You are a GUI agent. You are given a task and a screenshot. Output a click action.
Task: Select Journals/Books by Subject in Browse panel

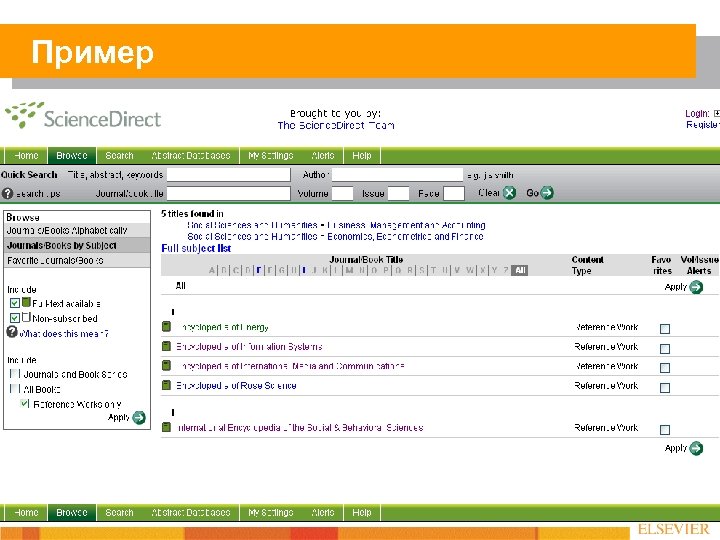click(77, 245)
